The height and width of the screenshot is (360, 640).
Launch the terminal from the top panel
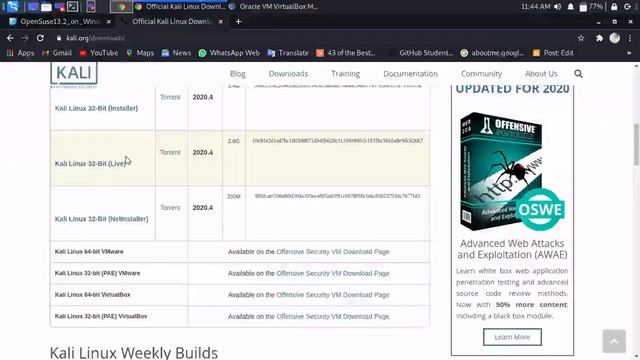(73, 6)
